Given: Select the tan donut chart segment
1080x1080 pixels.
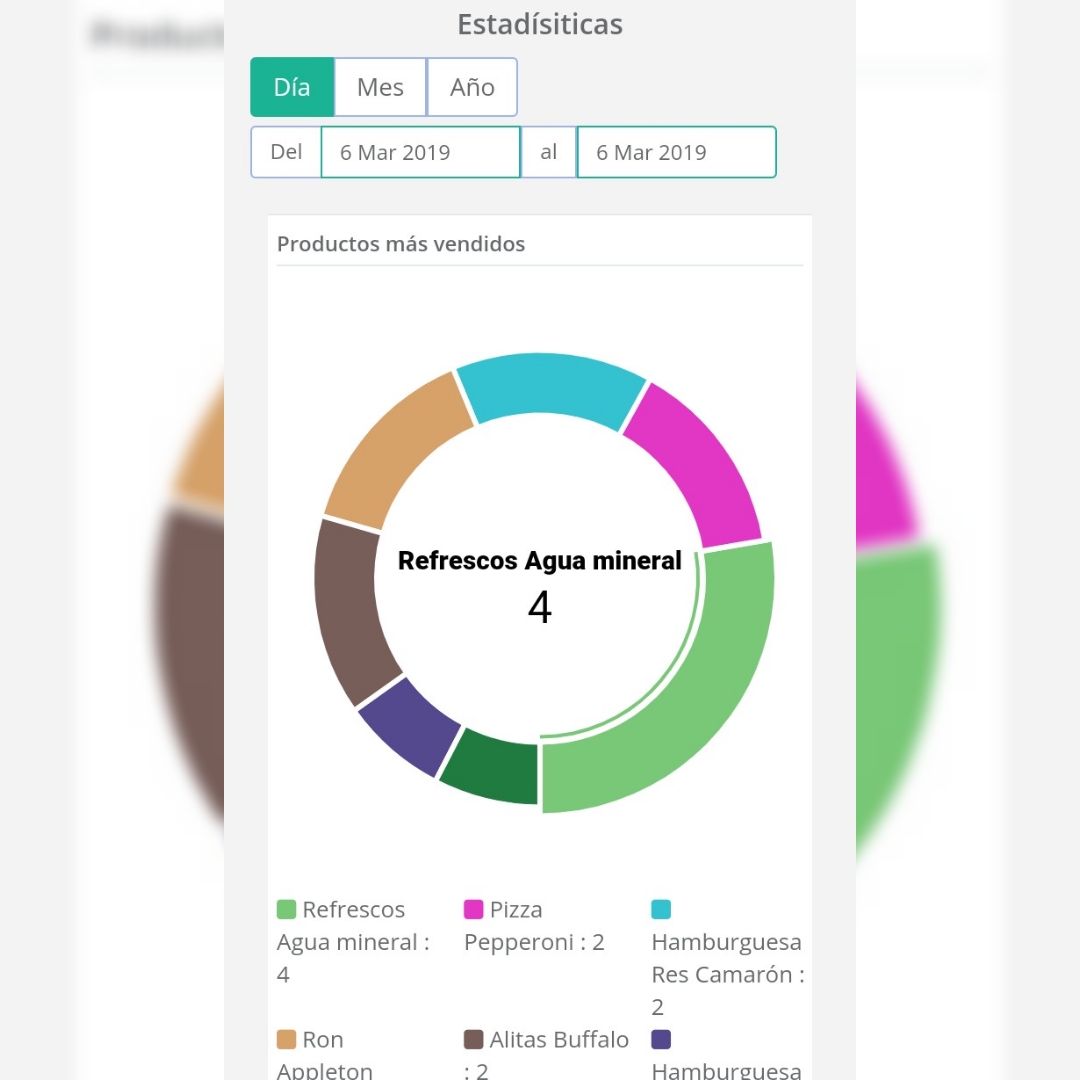Looking at the screenshot, I should [x=396, y=448].
